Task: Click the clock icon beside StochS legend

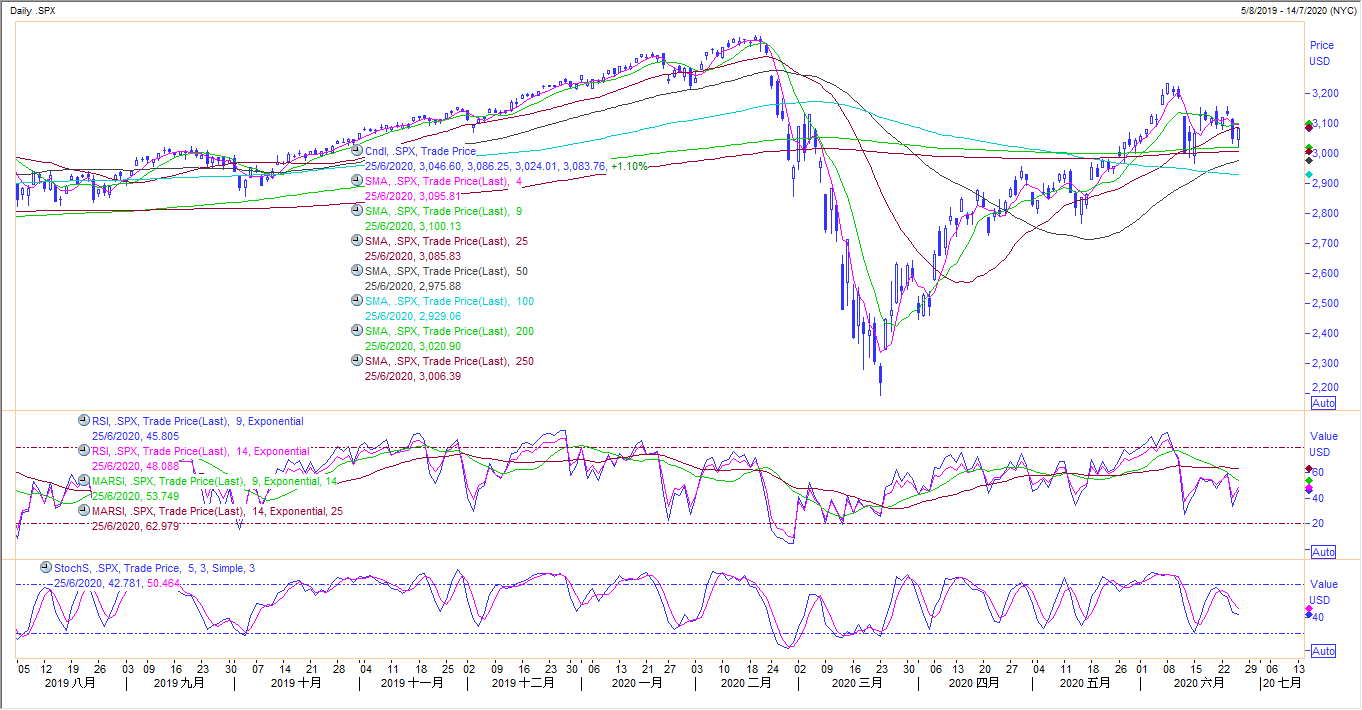Action: (x=46, y=567)
